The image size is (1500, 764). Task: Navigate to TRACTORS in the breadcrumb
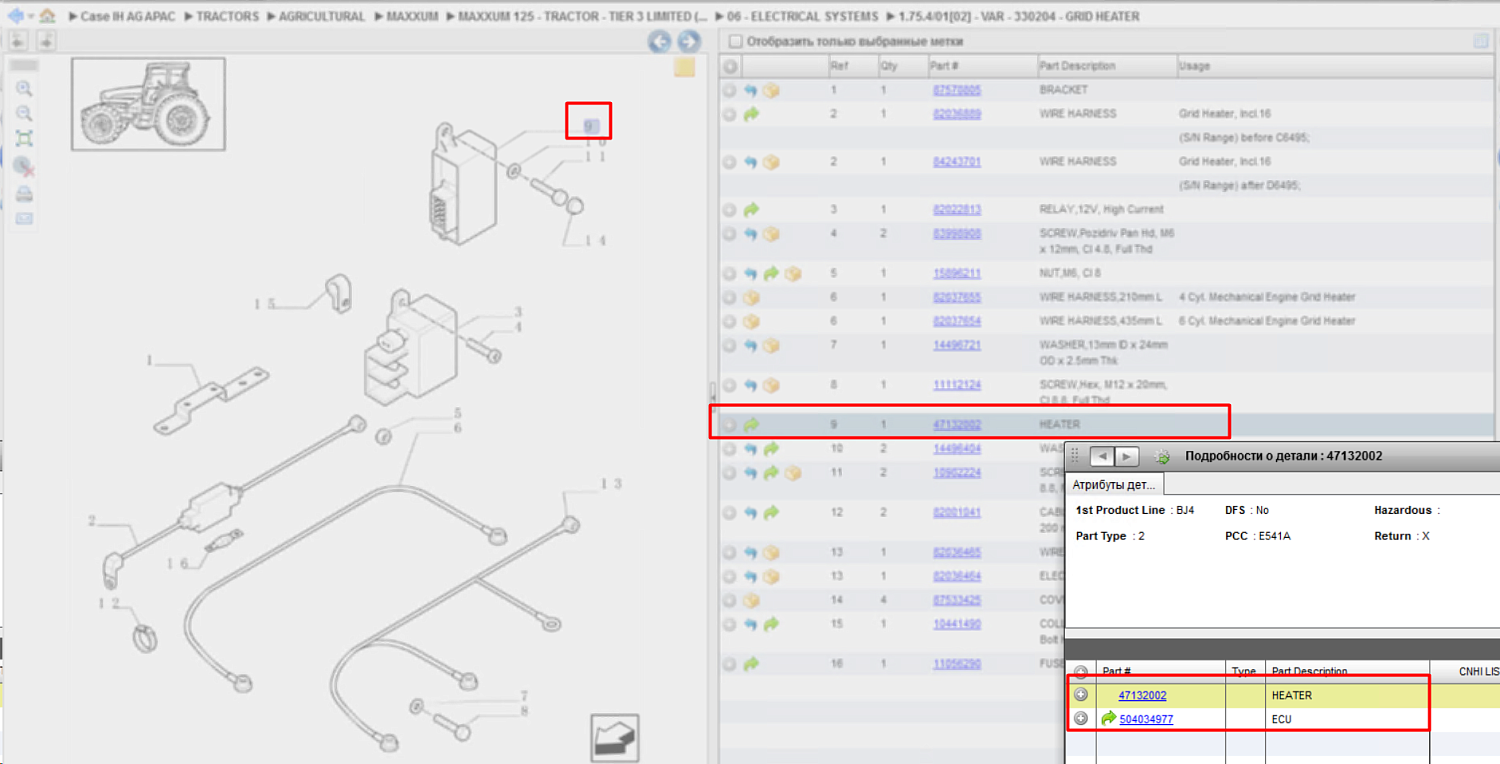[228, 17]
